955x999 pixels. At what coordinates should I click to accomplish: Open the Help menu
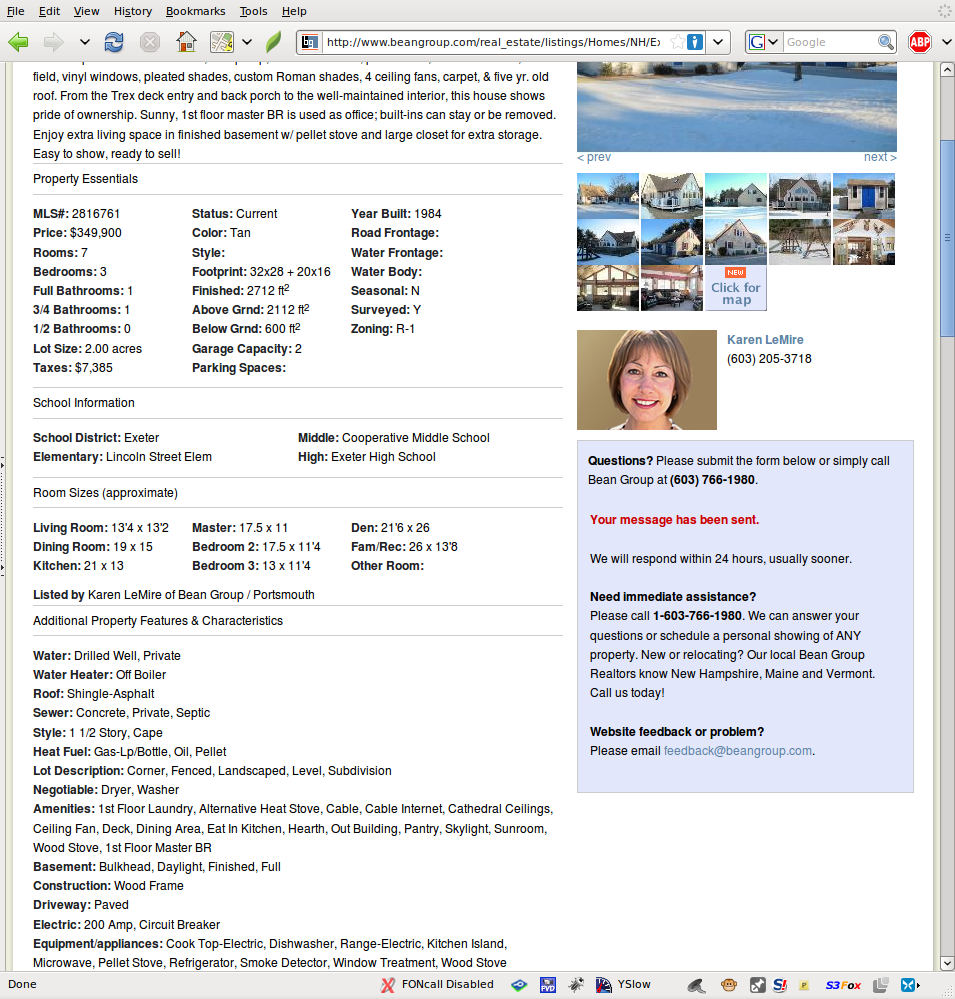tap(294, 11)
